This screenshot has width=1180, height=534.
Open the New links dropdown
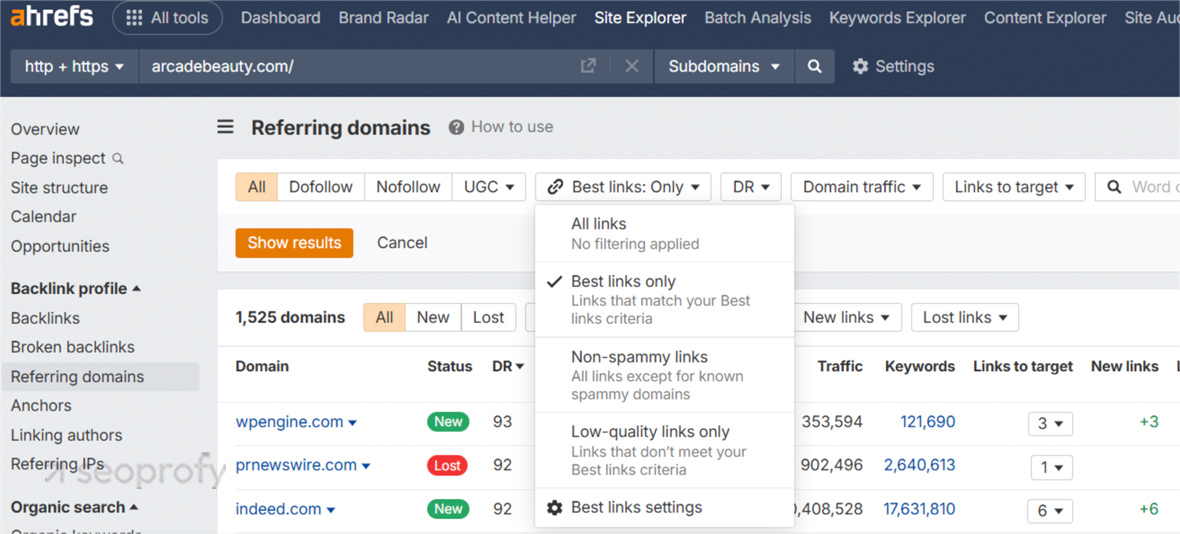tap(847, 317)
